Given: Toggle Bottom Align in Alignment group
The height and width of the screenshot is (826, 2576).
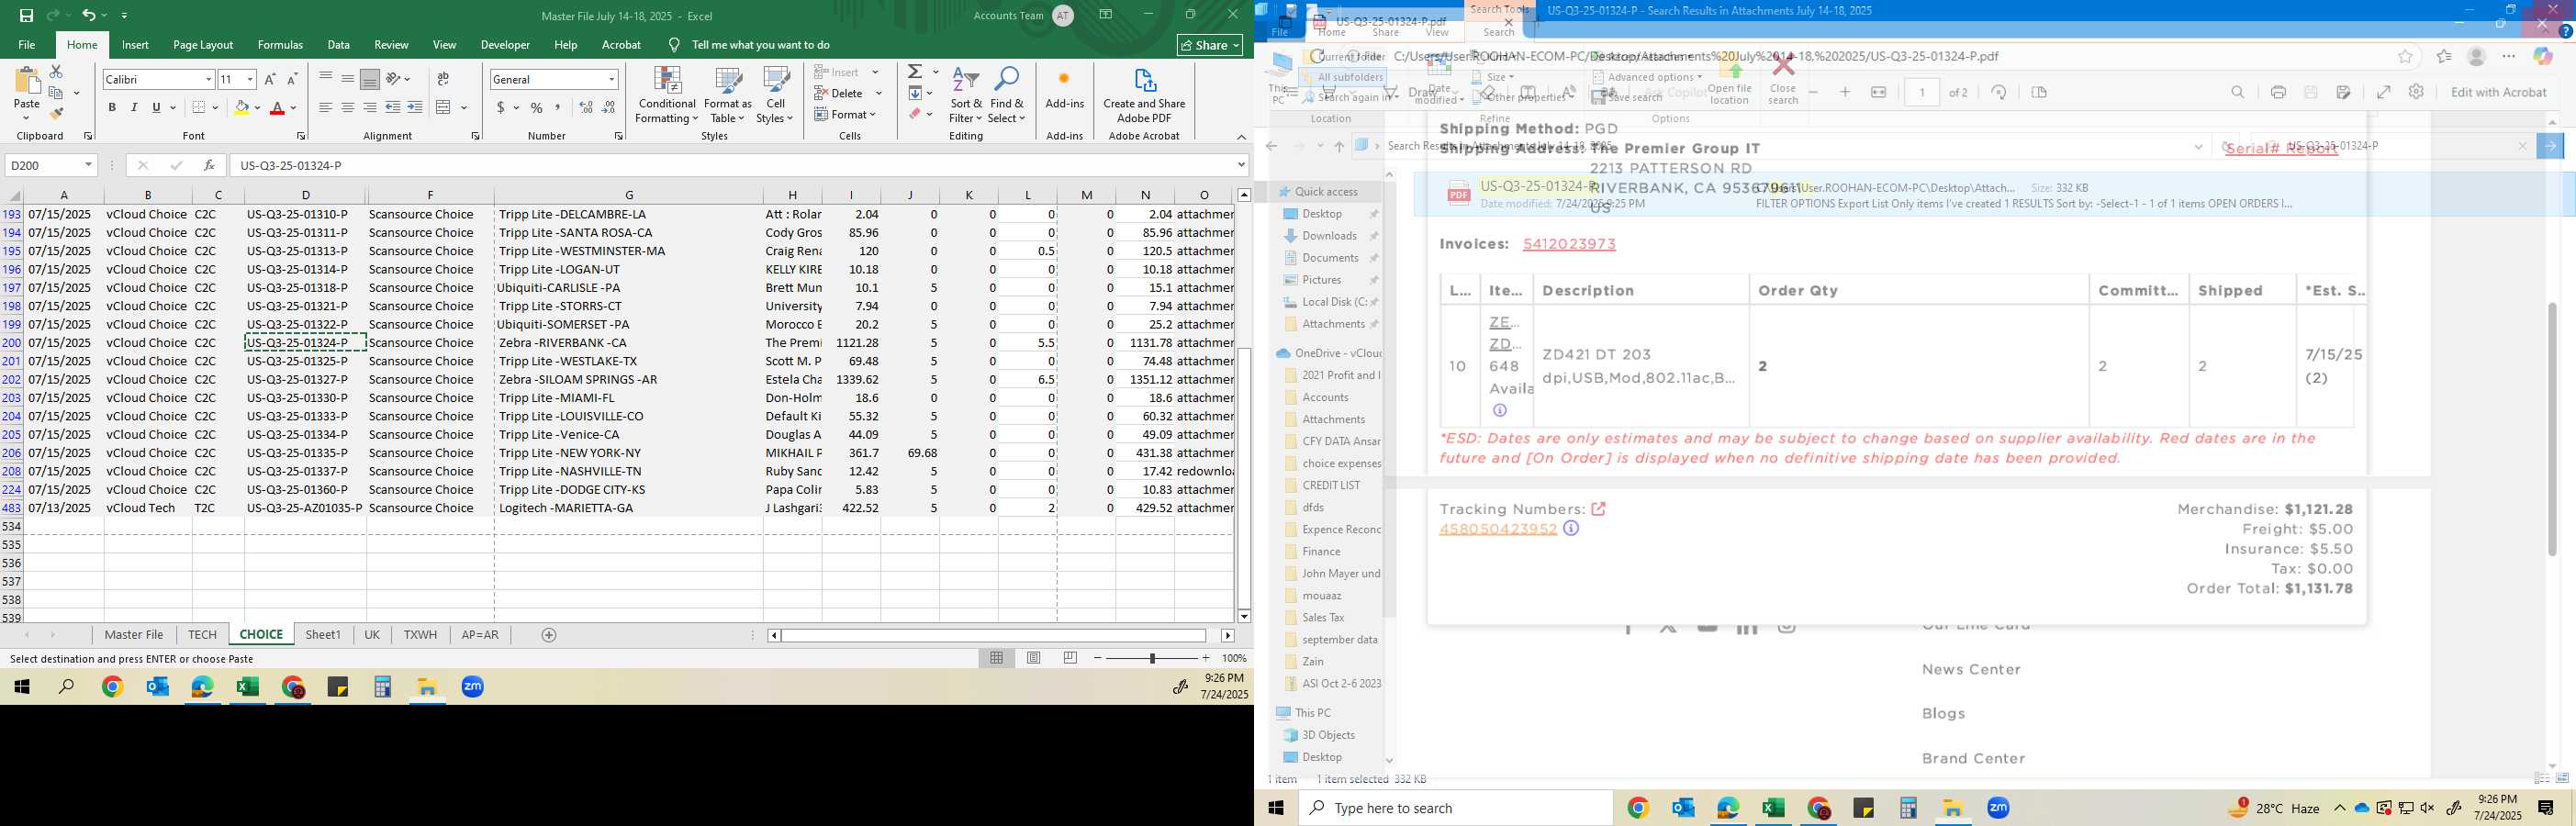Looking at the screenshot, I should pos(370,79).
